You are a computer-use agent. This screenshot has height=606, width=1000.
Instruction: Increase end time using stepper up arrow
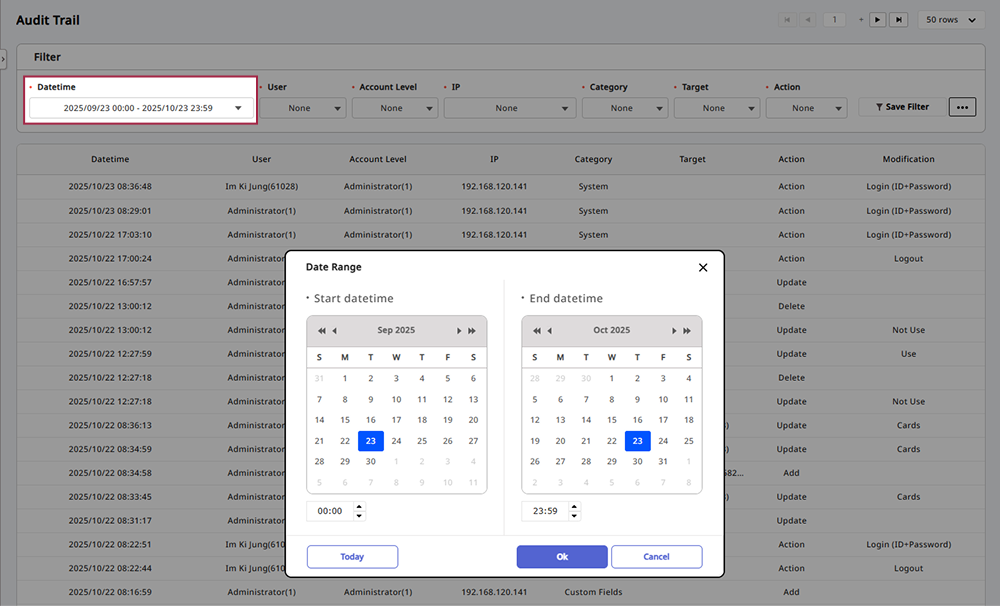coord(574,507)
